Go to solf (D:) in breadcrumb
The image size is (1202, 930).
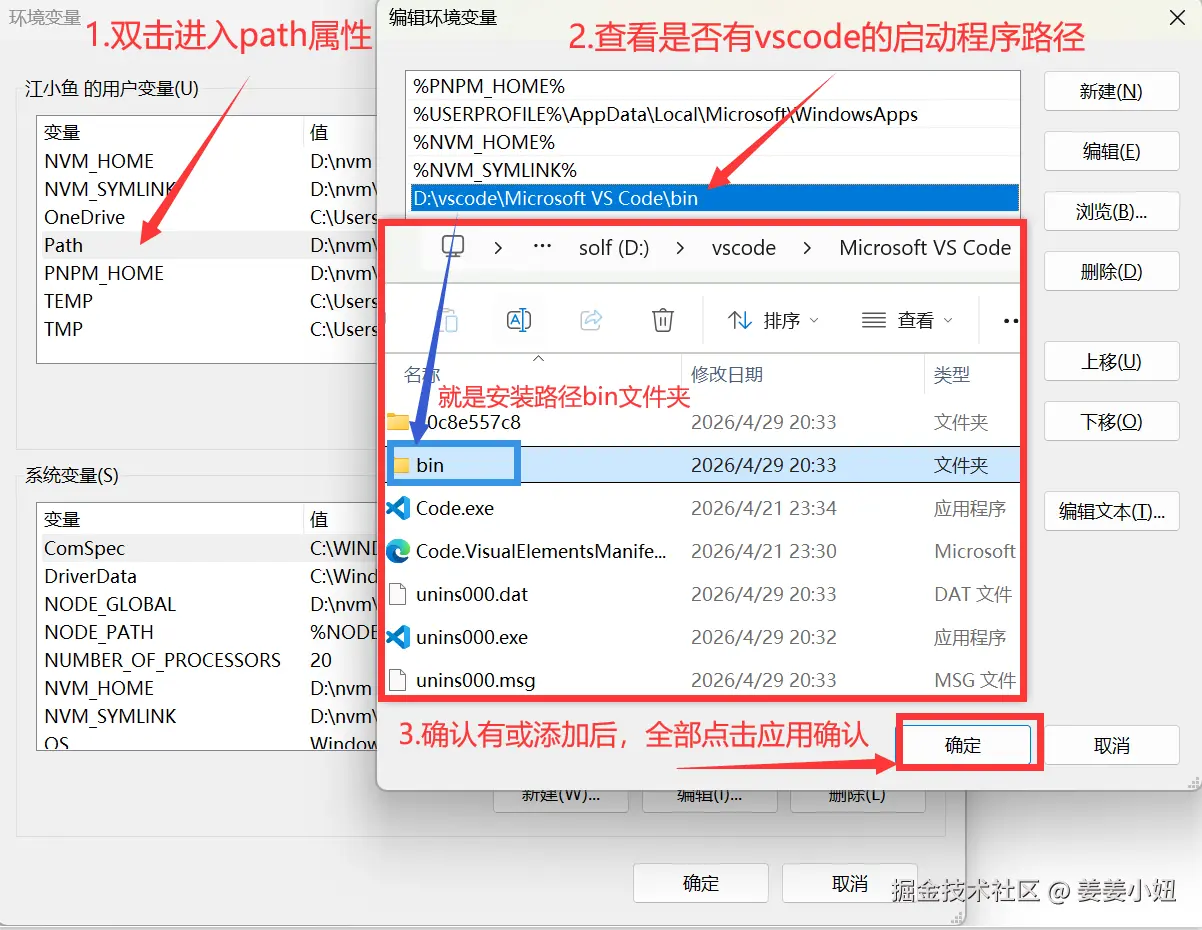tap(614, 248)
